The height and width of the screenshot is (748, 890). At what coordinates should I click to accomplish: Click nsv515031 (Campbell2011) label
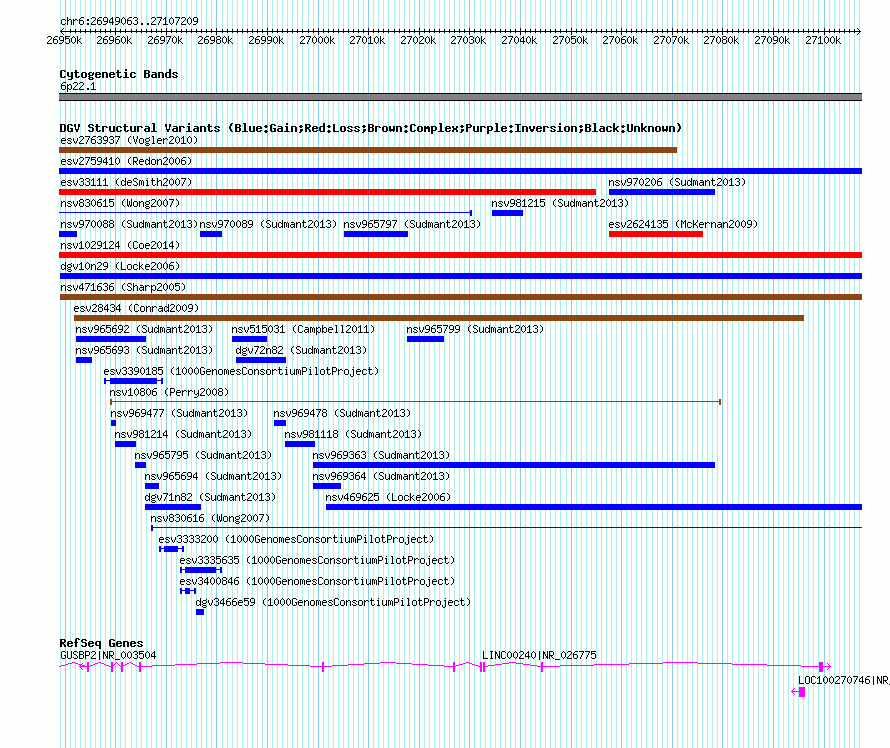[x=303, y=329]
